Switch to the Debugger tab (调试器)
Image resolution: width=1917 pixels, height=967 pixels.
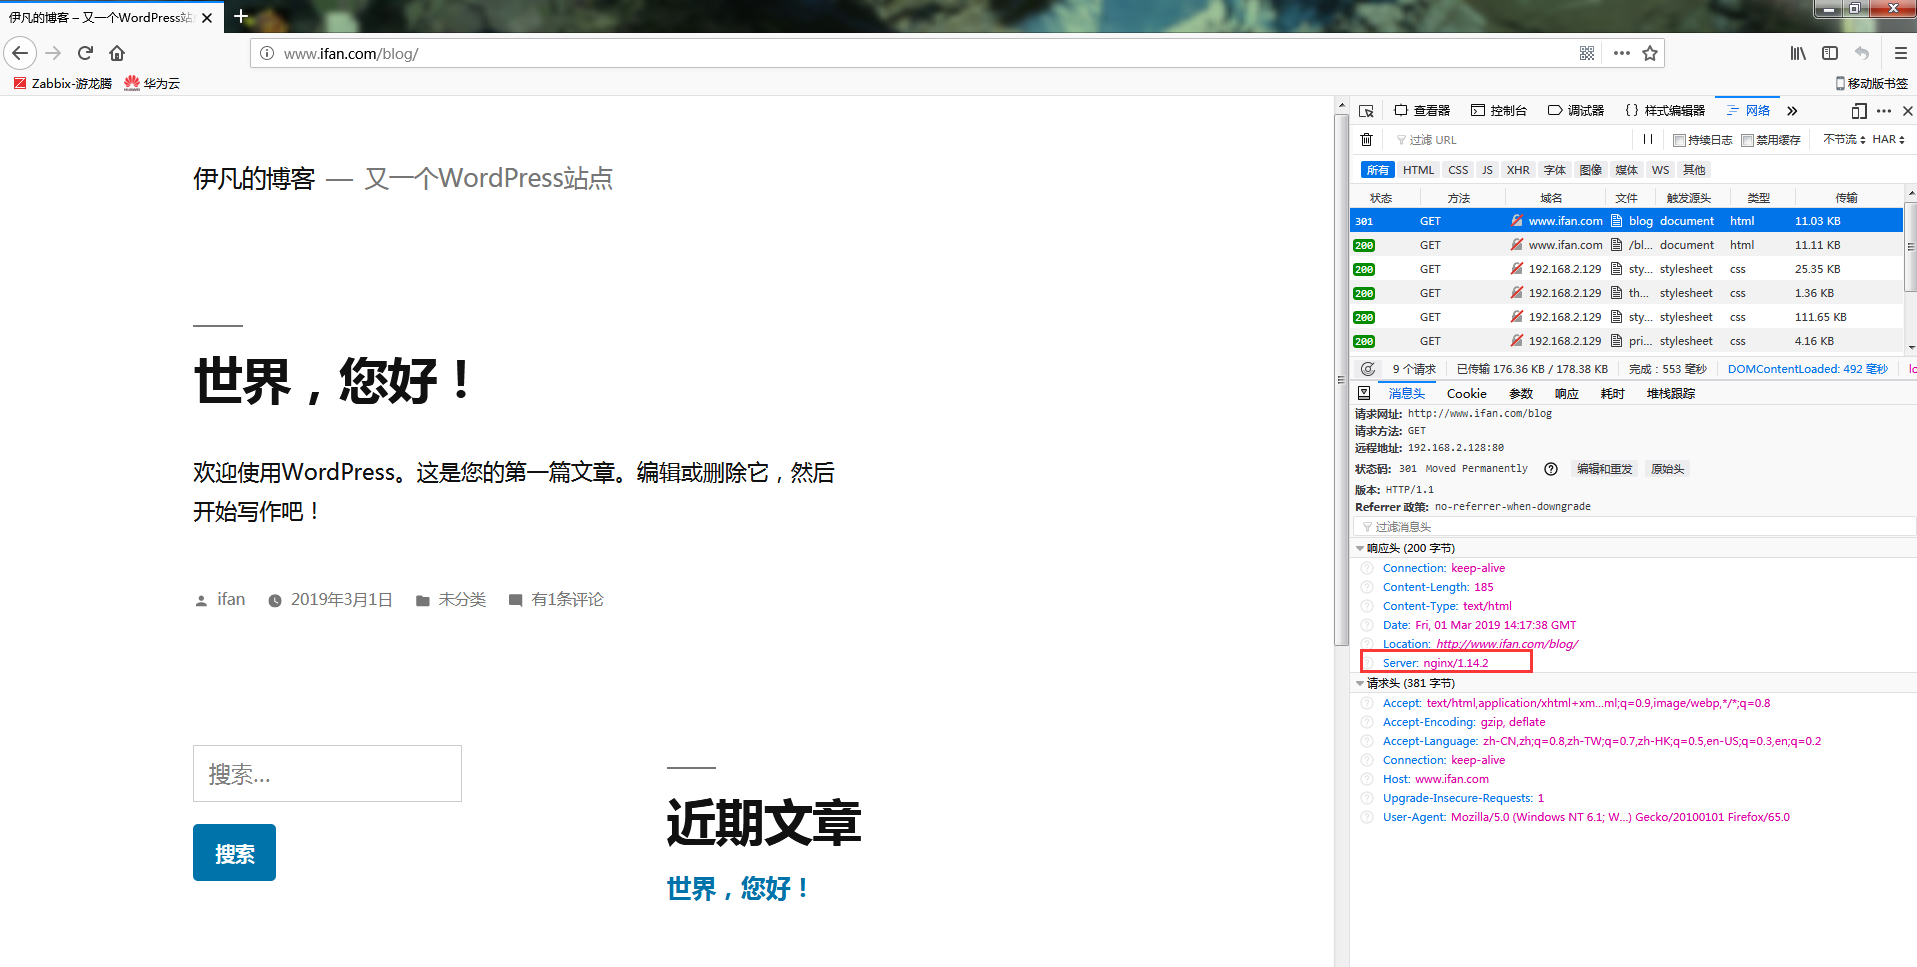(1576, 111)
